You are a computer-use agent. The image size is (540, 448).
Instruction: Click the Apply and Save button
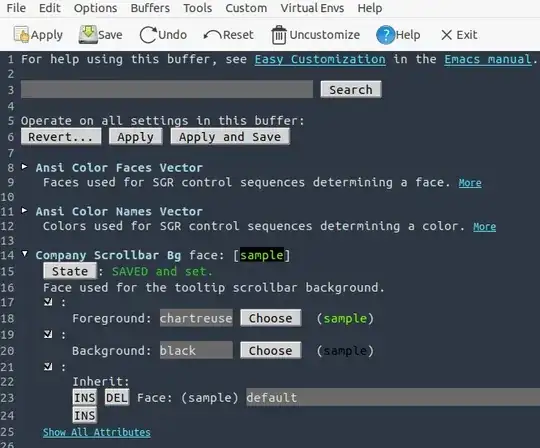pos(230,137)
